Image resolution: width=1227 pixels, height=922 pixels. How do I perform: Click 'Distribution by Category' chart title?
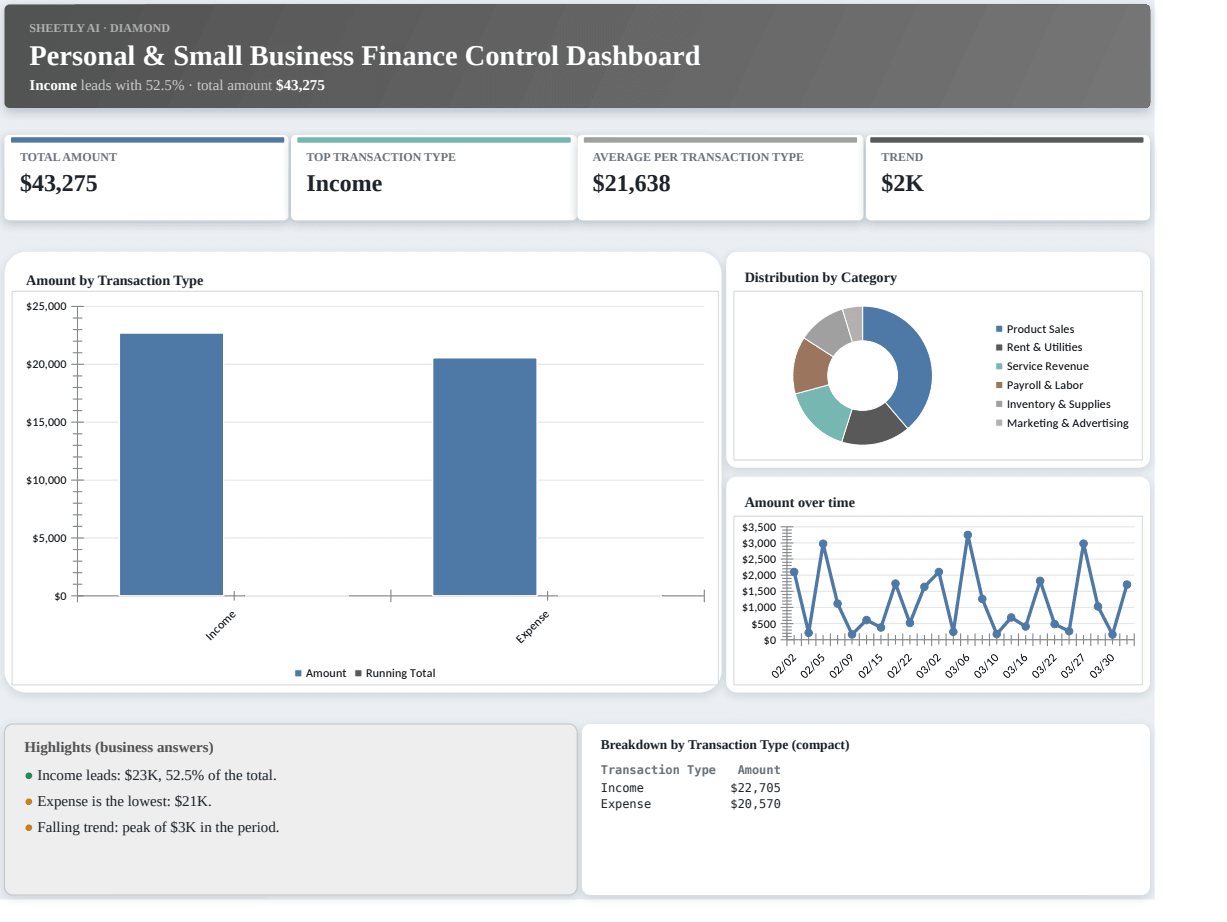[x=820, y=278]
